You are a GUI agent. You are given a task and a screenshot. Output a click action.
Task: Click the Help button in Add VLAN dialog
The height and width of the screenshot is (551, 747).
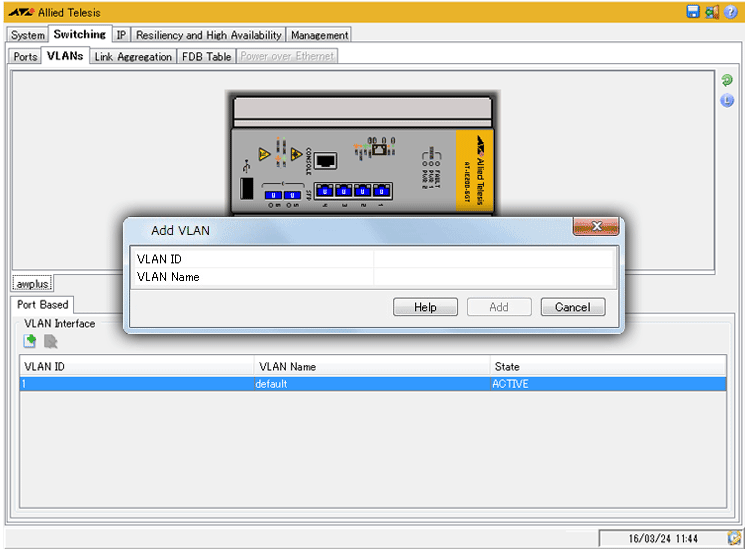pos(425,307)
